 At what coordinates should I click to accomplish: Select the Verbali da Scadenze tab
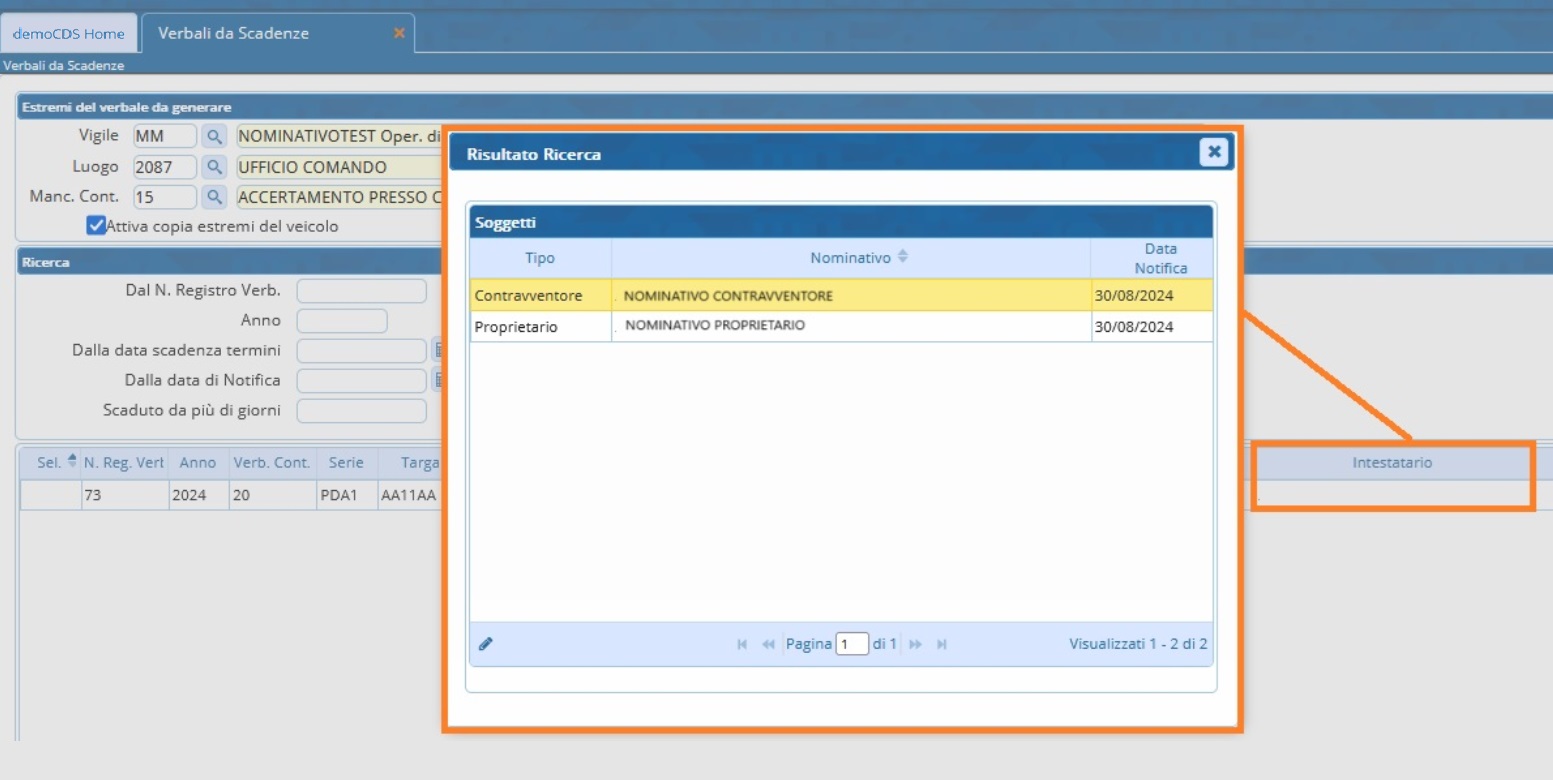coord(233,34)
